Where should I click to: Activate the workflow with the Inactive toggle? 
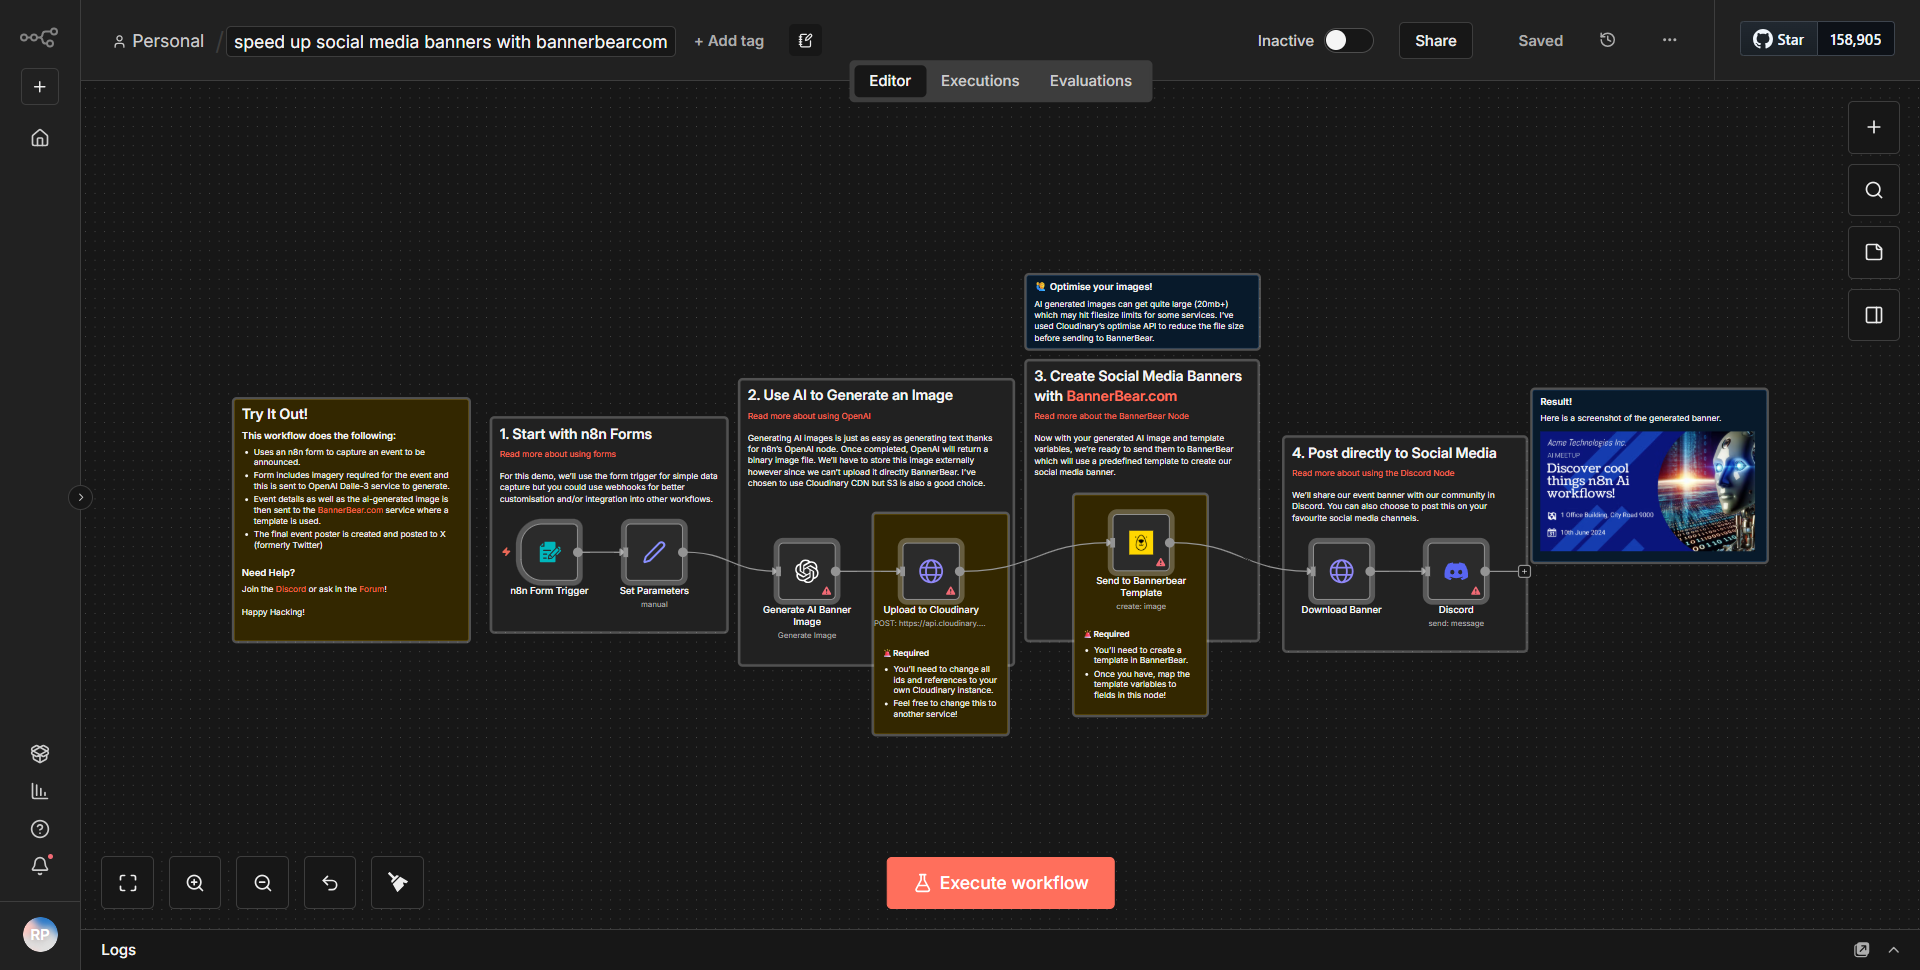(1347, 41)
